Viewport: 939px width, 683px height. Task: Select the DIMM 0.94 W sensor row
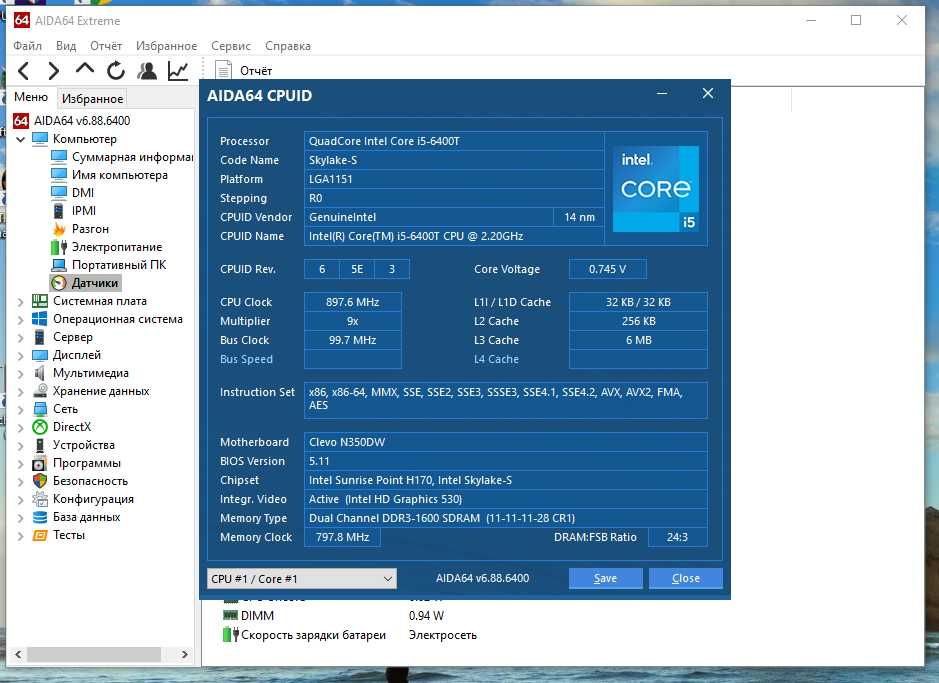point(333,615)
